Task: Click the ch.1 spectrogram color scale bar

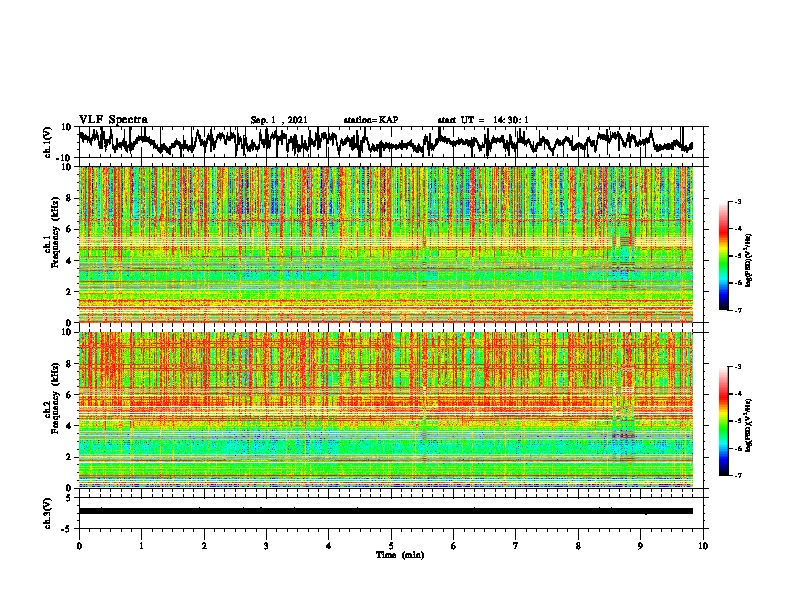Action: pyautogui.click(x=724, y=256)
